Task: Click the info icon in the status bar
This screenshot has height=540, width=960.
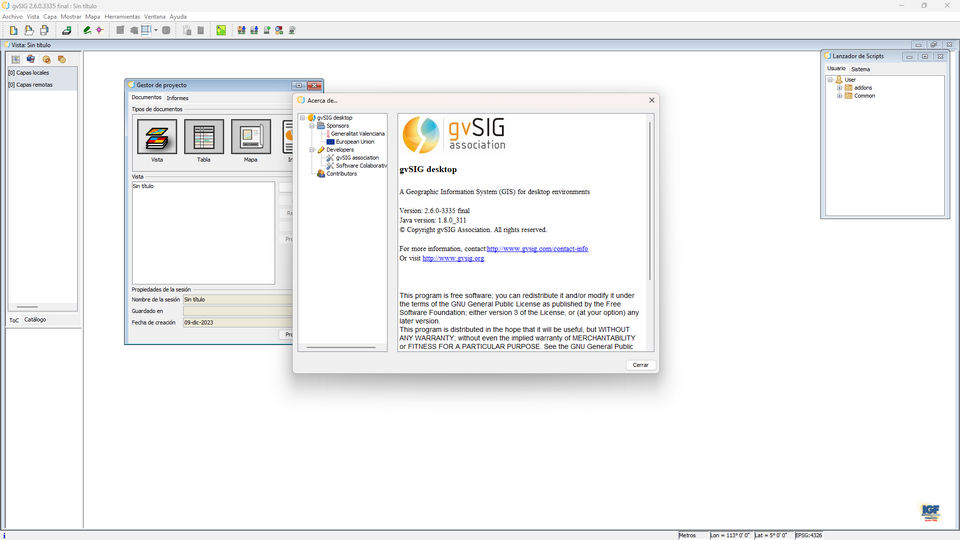Action: (4, 535)
